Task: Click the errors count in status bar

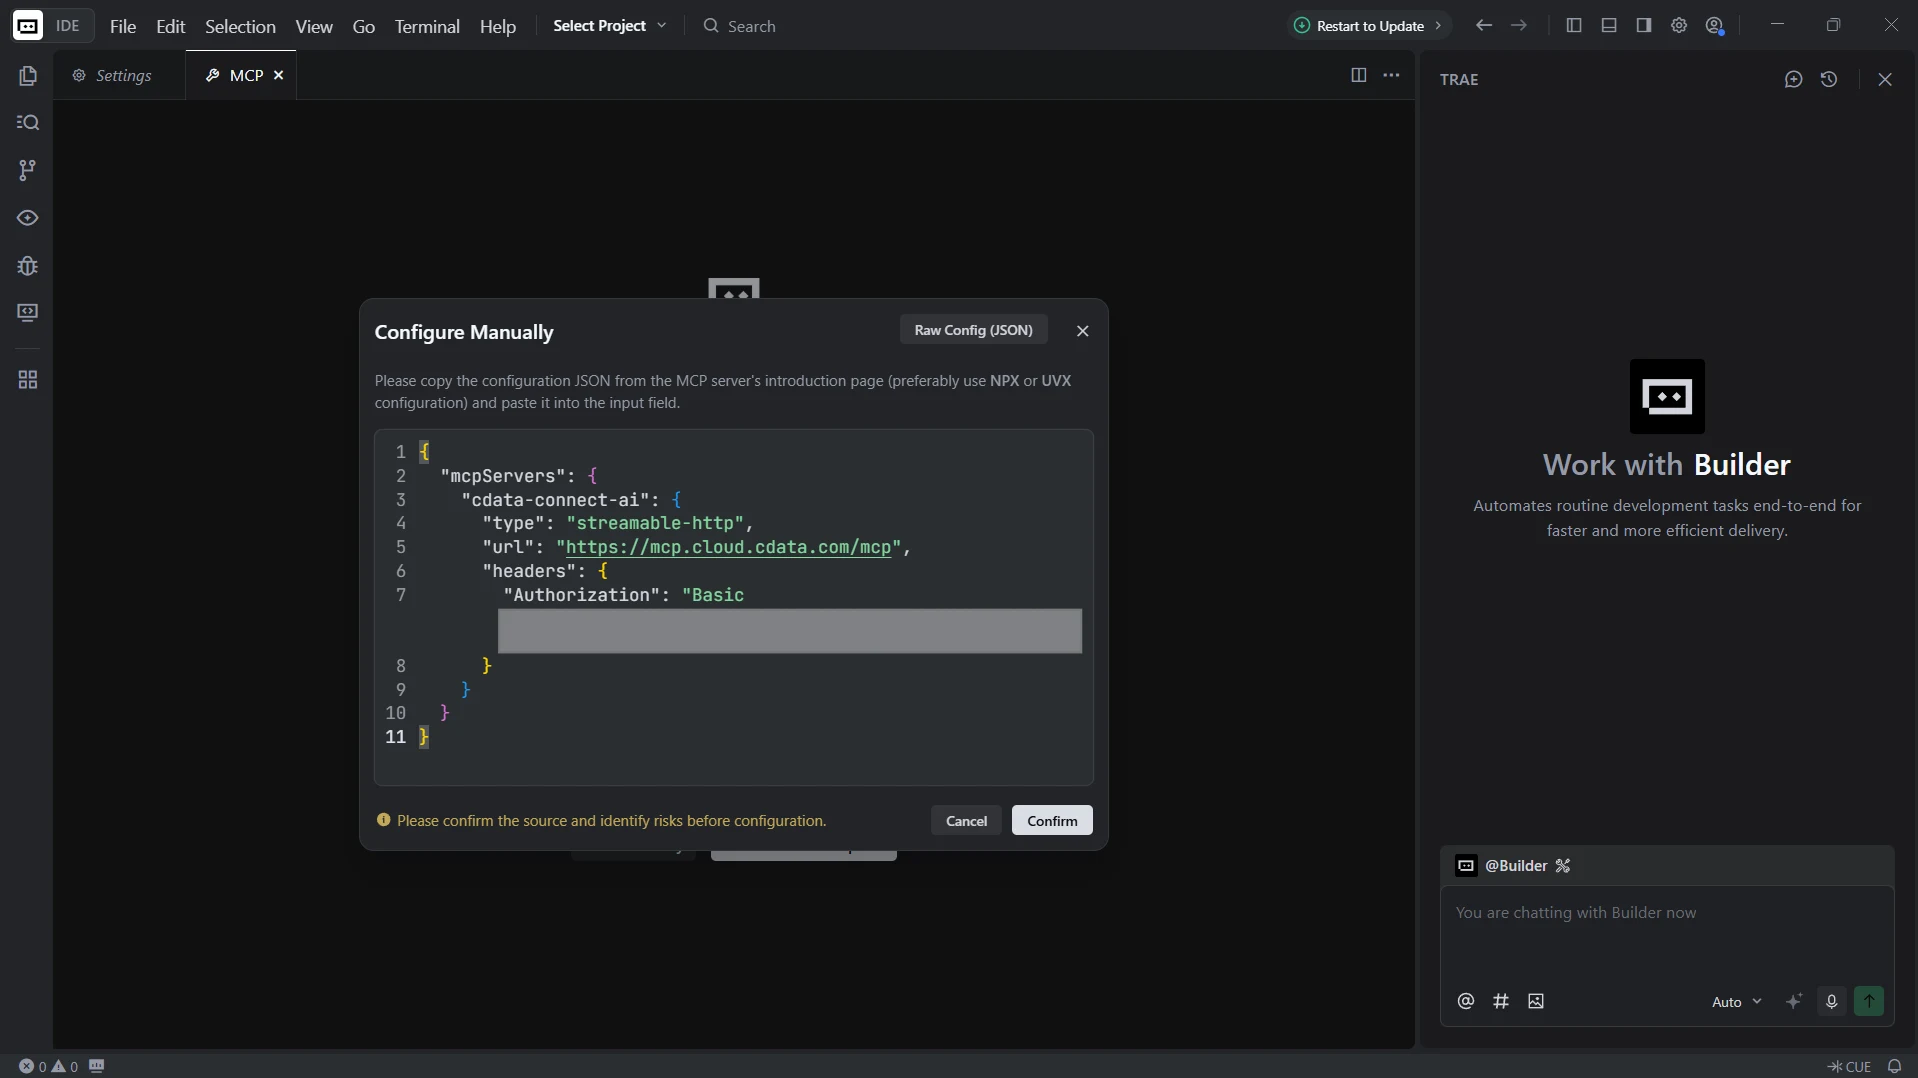Action: point(33,1067)
